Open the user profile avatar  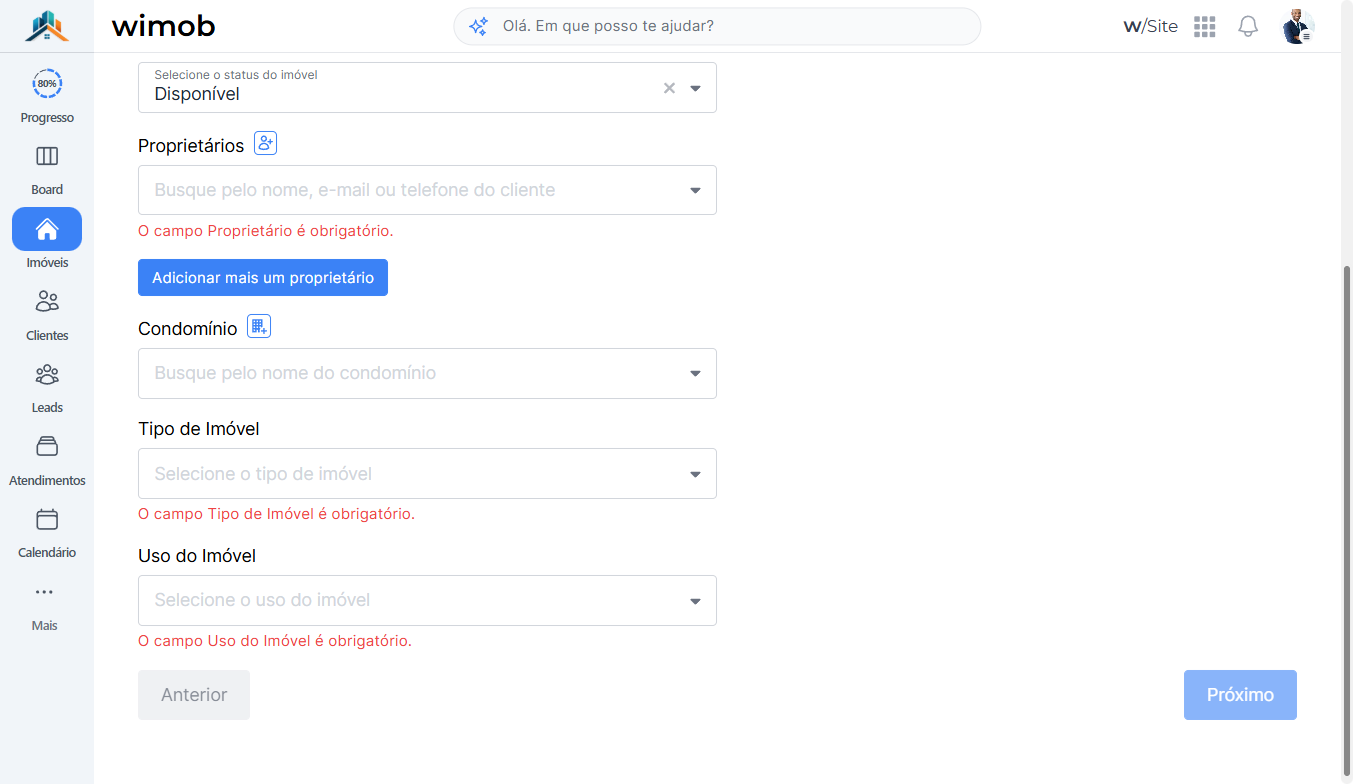1298,27
